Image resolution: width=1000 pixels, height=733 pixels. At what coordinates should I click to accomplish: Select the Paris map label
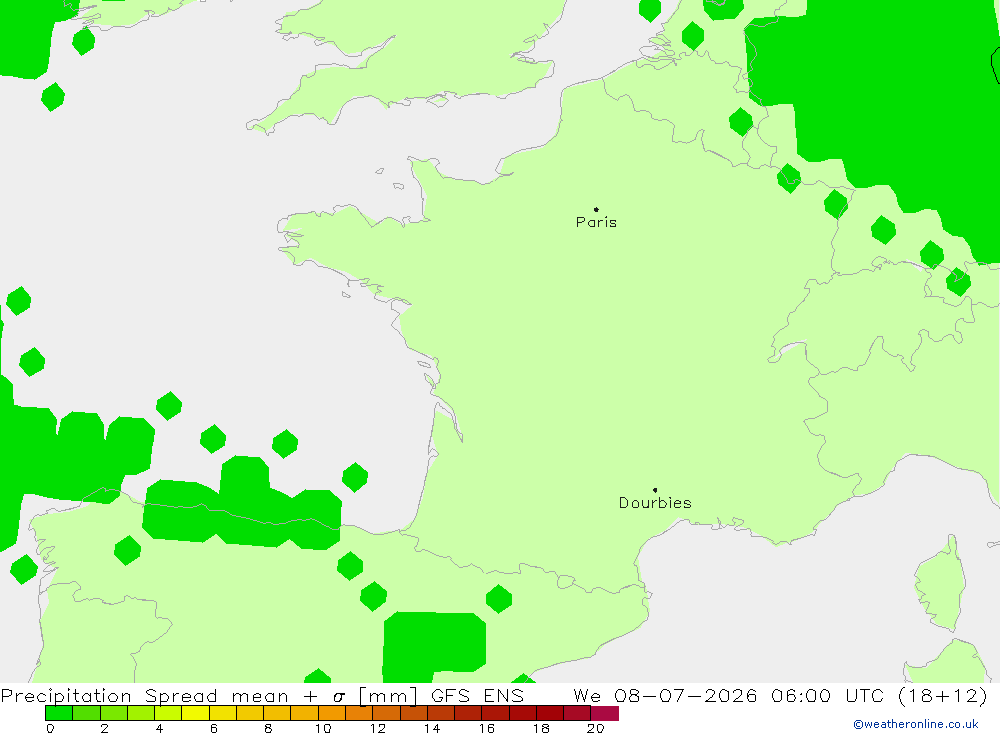point(596,222)
